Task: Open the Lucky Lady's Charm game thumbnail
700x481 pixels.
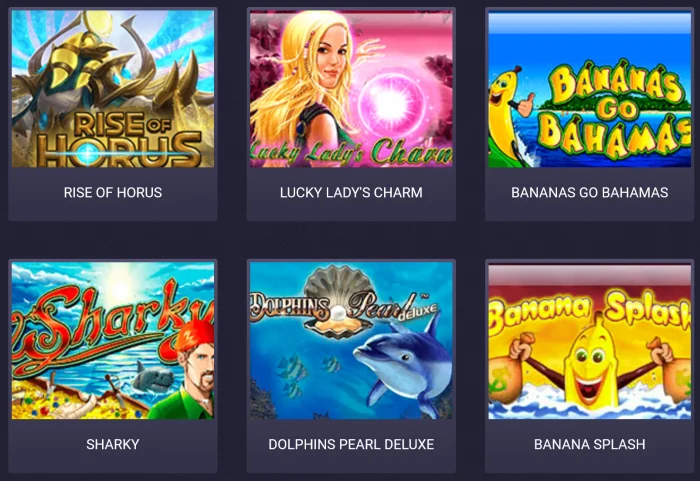Action: [x=351, y=89]
